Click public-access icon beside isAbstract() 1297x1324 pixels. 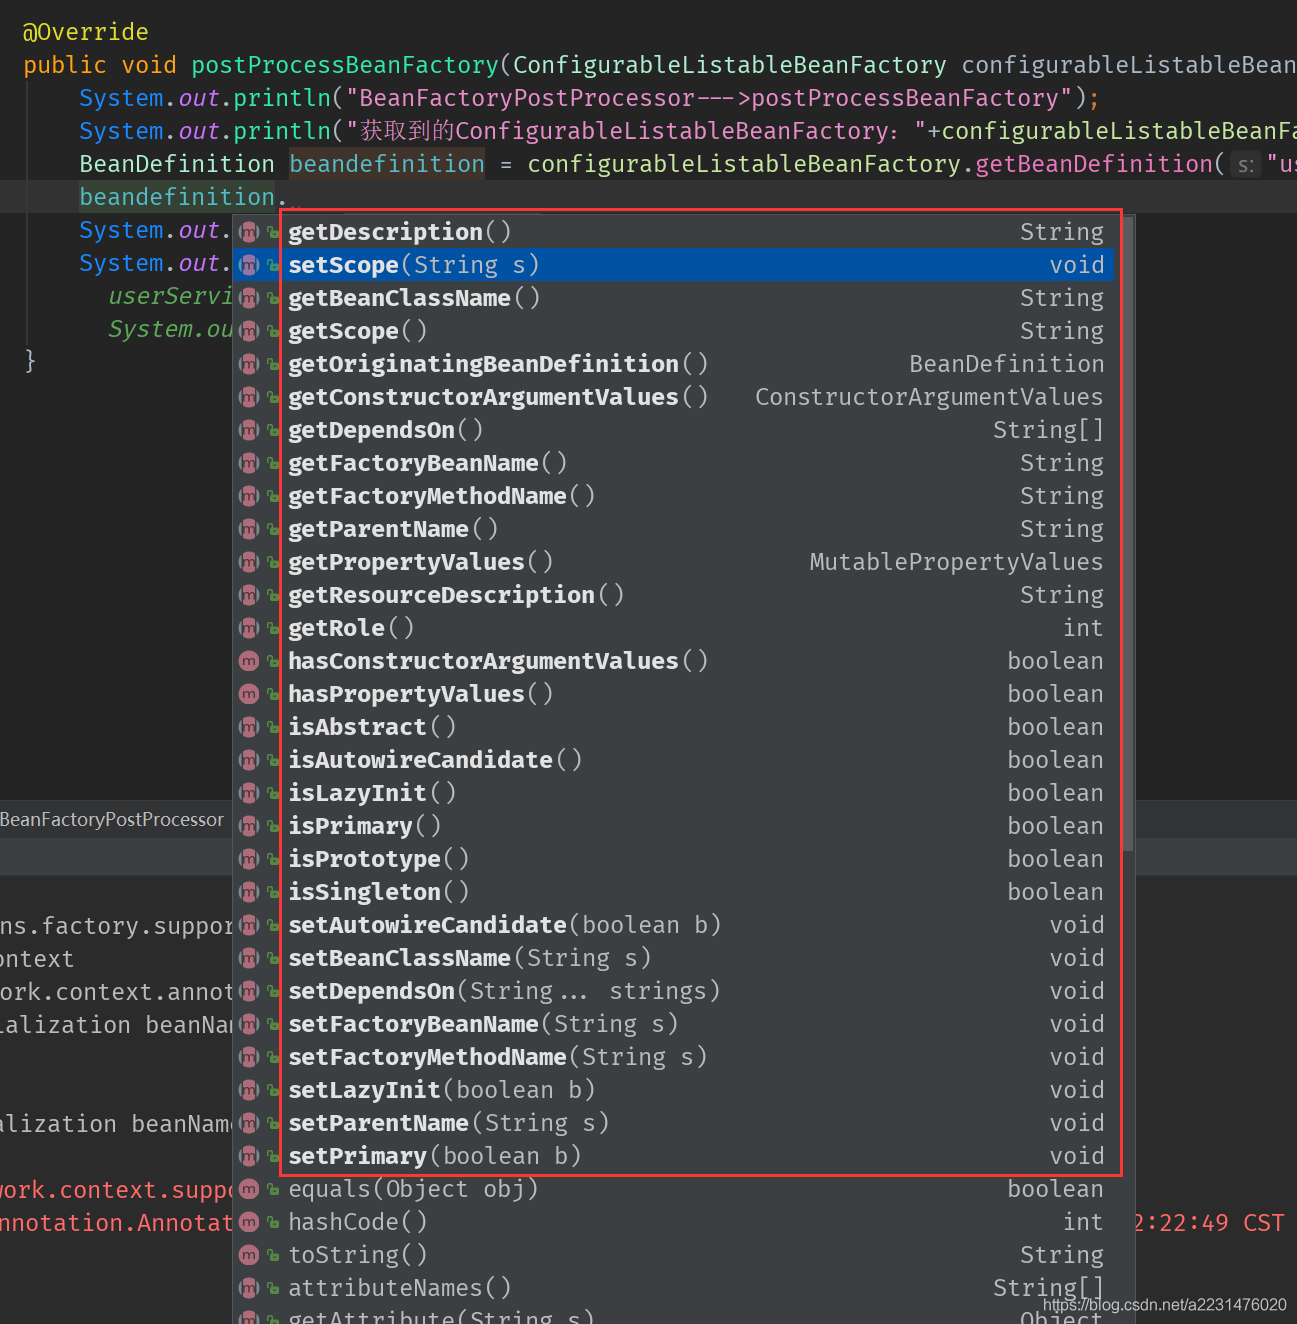(x=273, y=728)
